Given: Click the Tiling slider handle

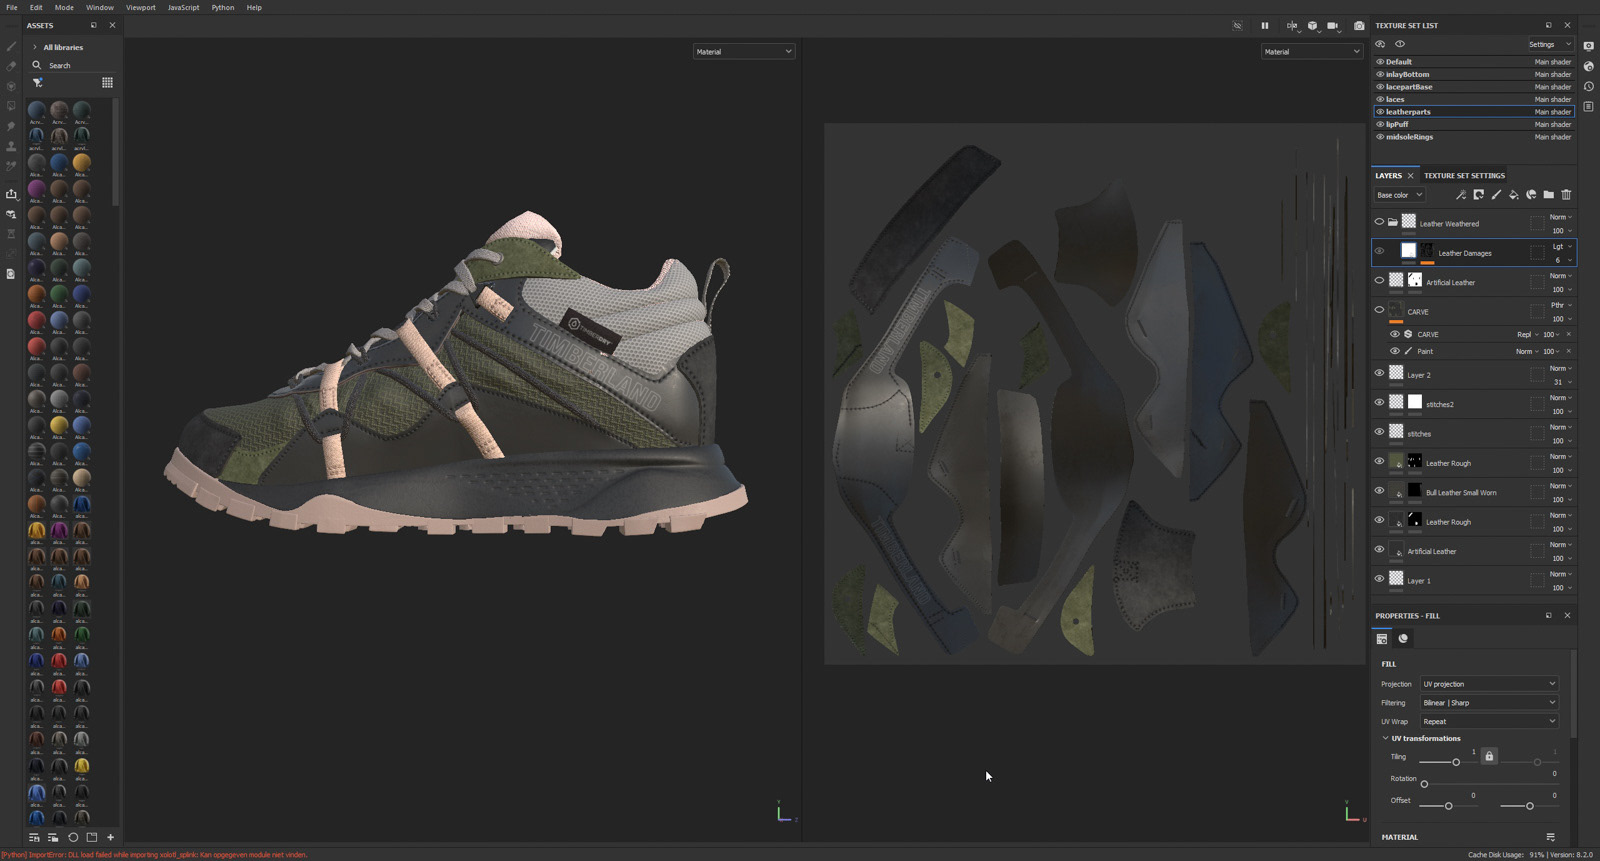Looking at the screenshot, I should (x=1456, y=763).
